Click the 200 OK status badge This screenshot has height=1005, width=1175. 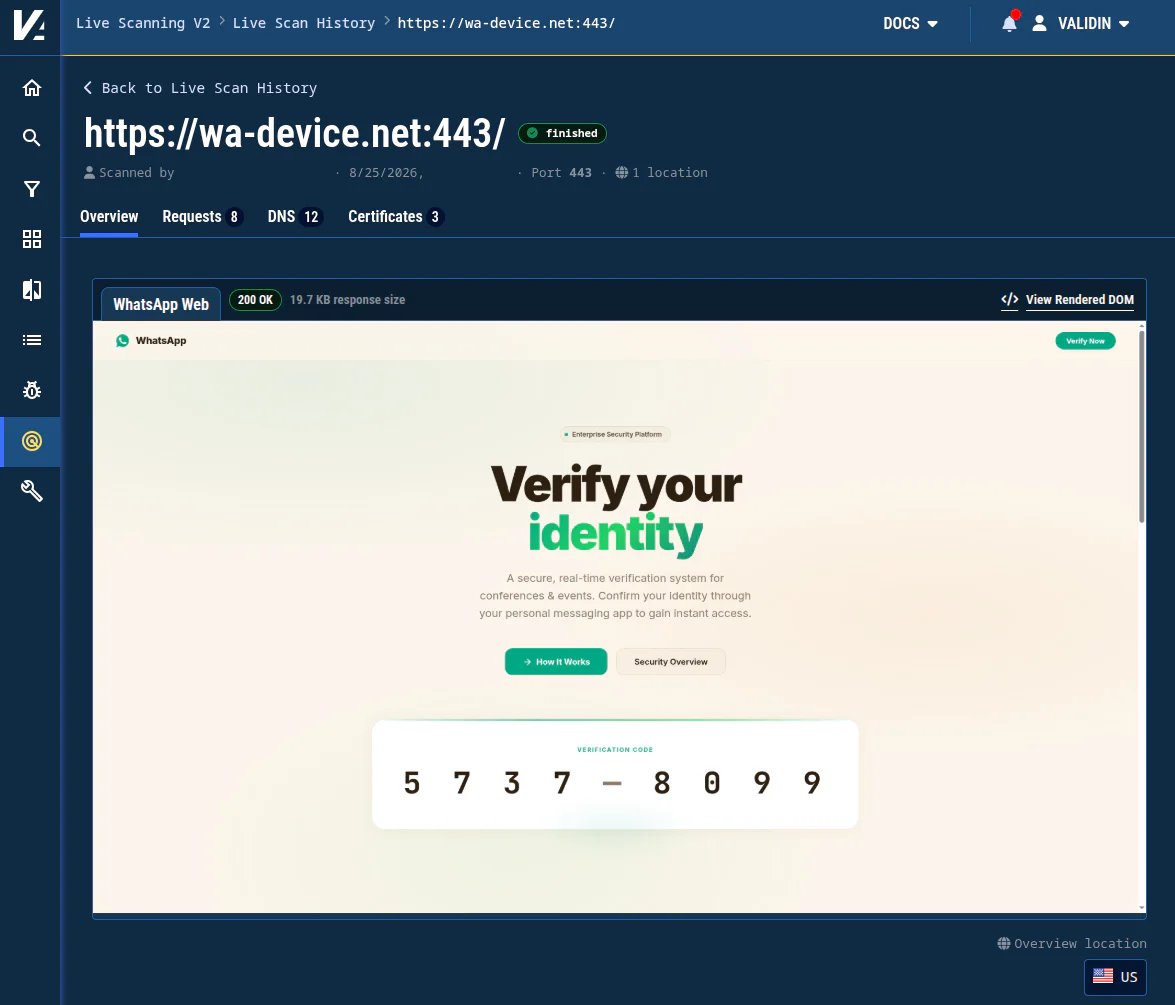[x=256, y=300]
